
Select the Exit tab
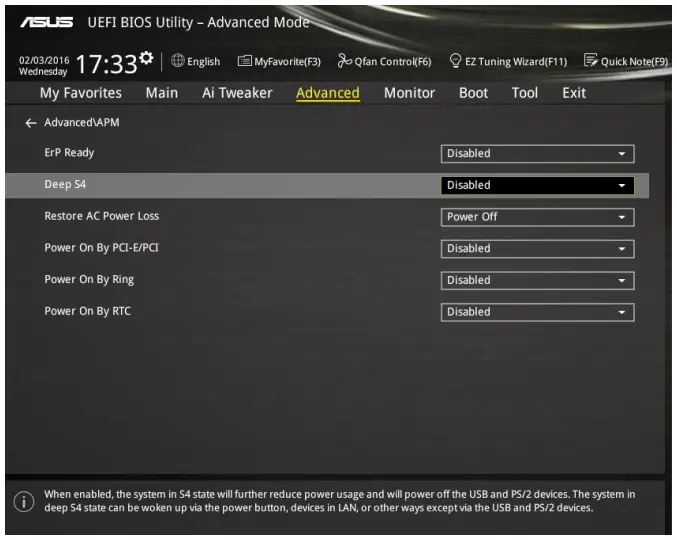[x=574, y=93]
